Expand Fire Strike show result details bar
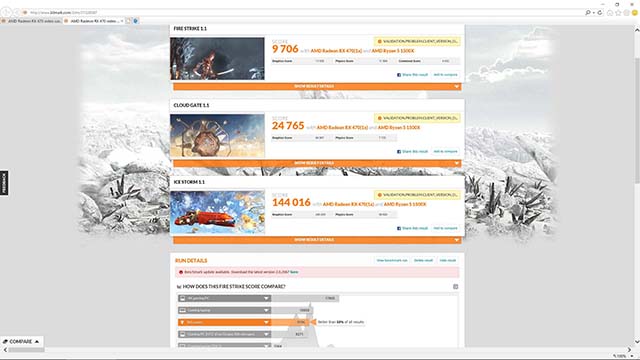 (317, 87)
